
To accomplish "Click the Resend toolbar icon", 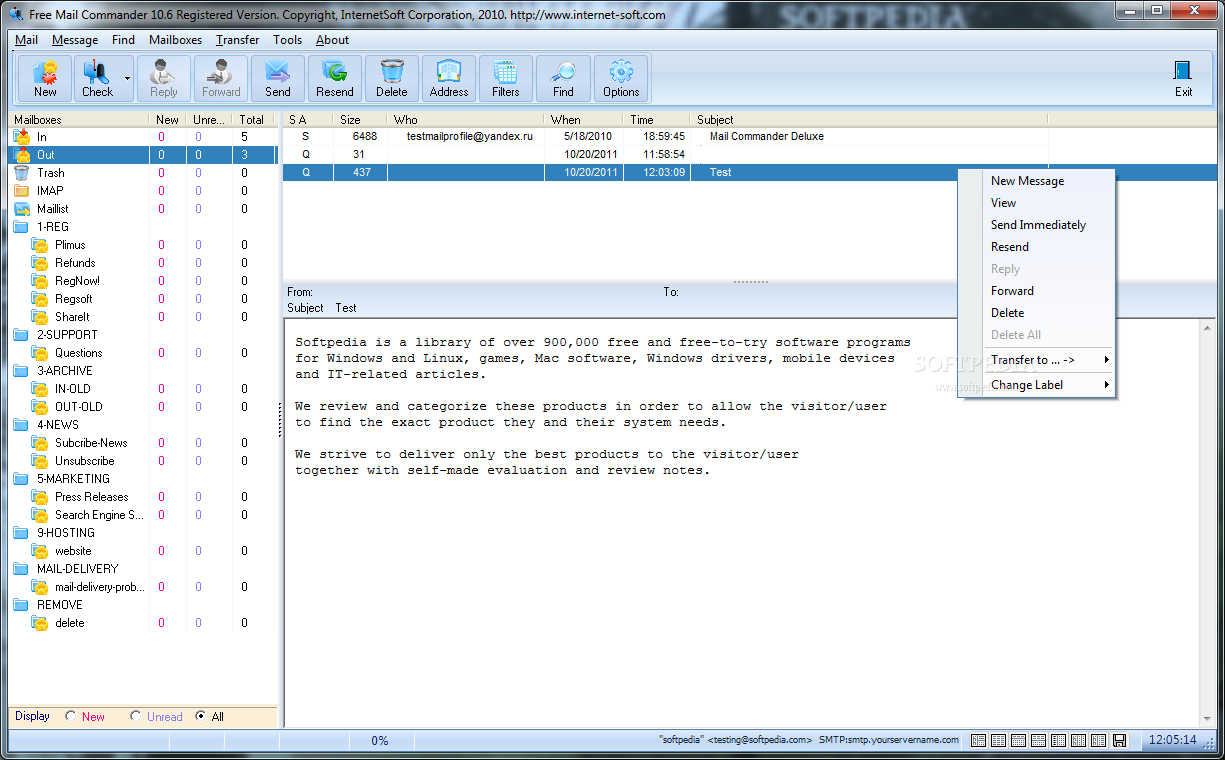I will (335, 78).
